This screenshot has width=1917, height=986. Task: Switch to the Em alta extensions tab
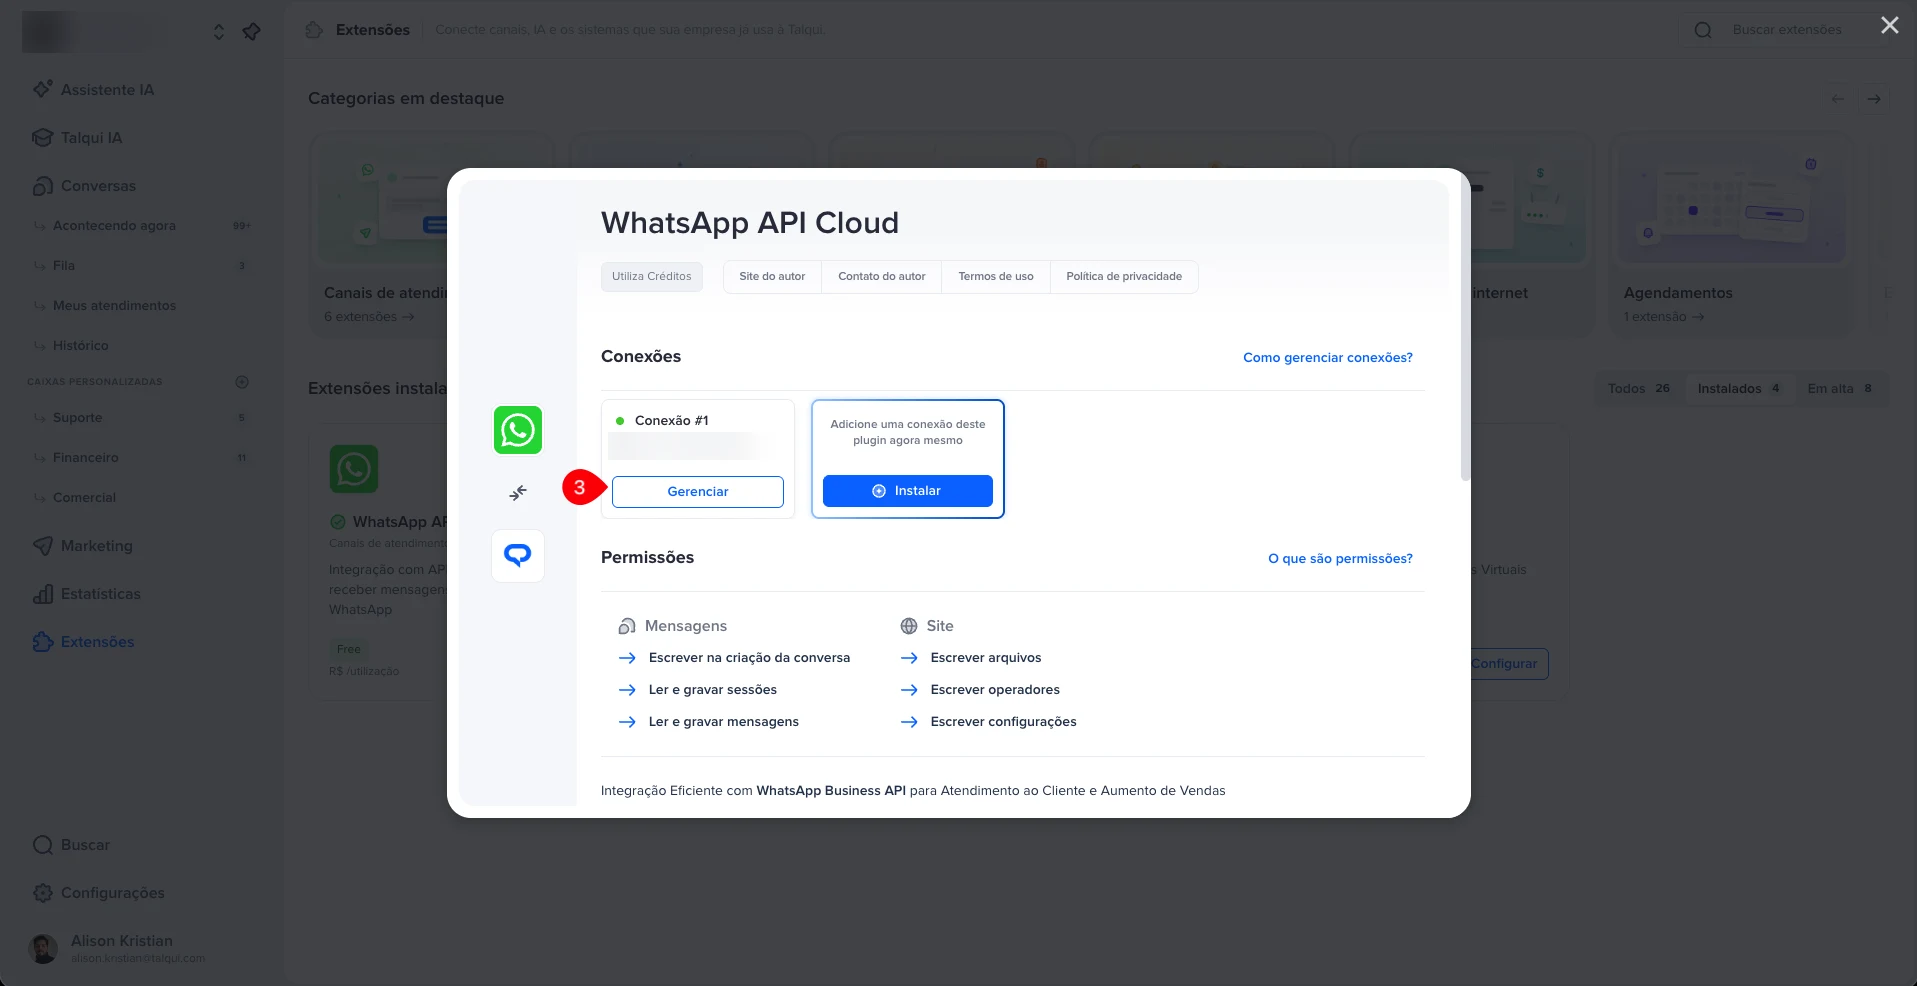click(1840, 389)
